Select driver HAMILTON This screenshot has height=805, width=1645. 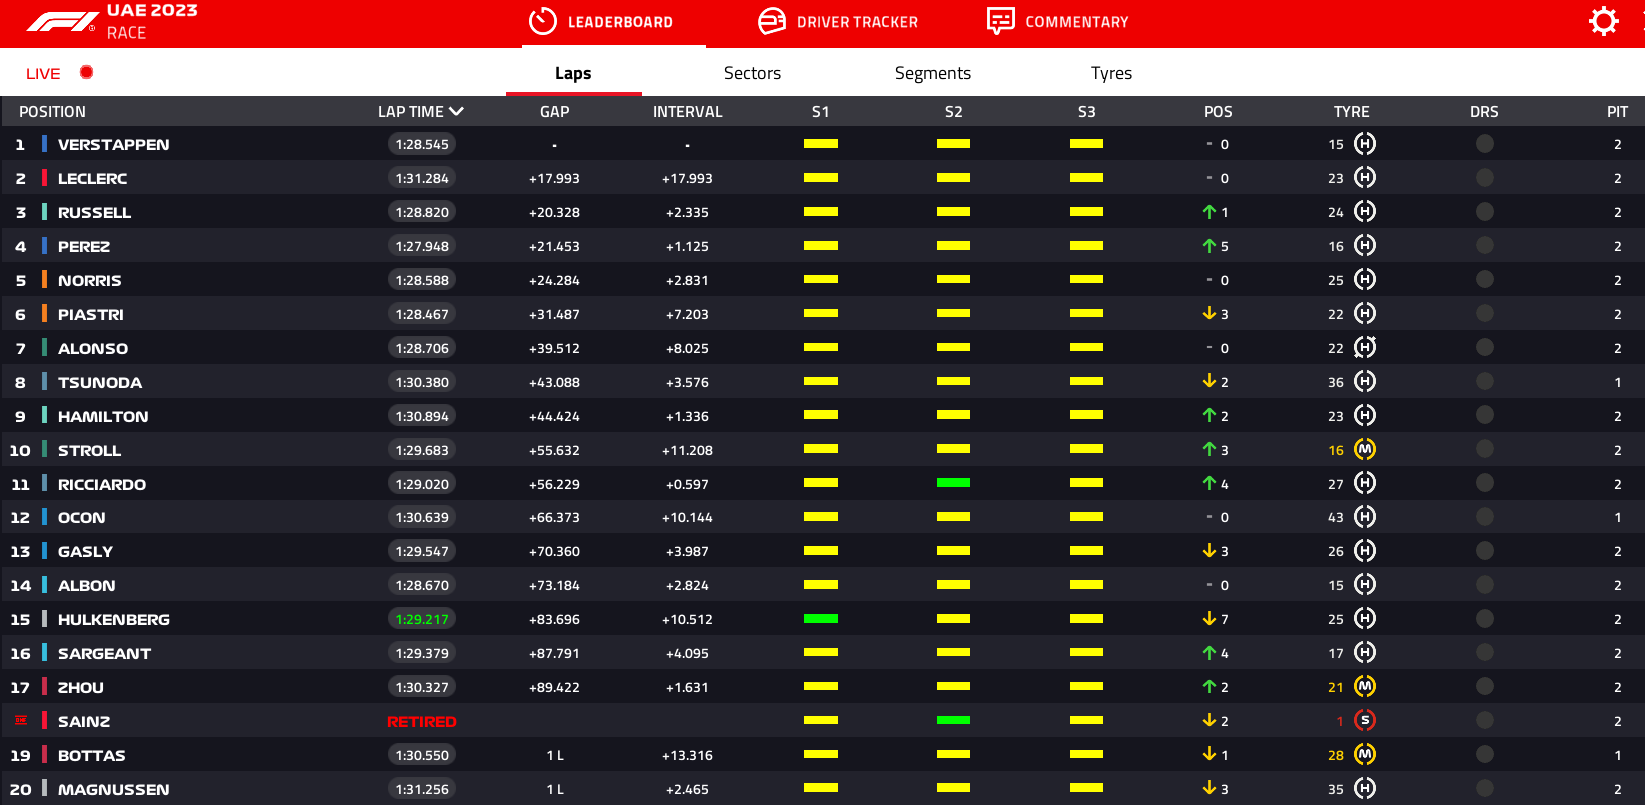(103, 417)
